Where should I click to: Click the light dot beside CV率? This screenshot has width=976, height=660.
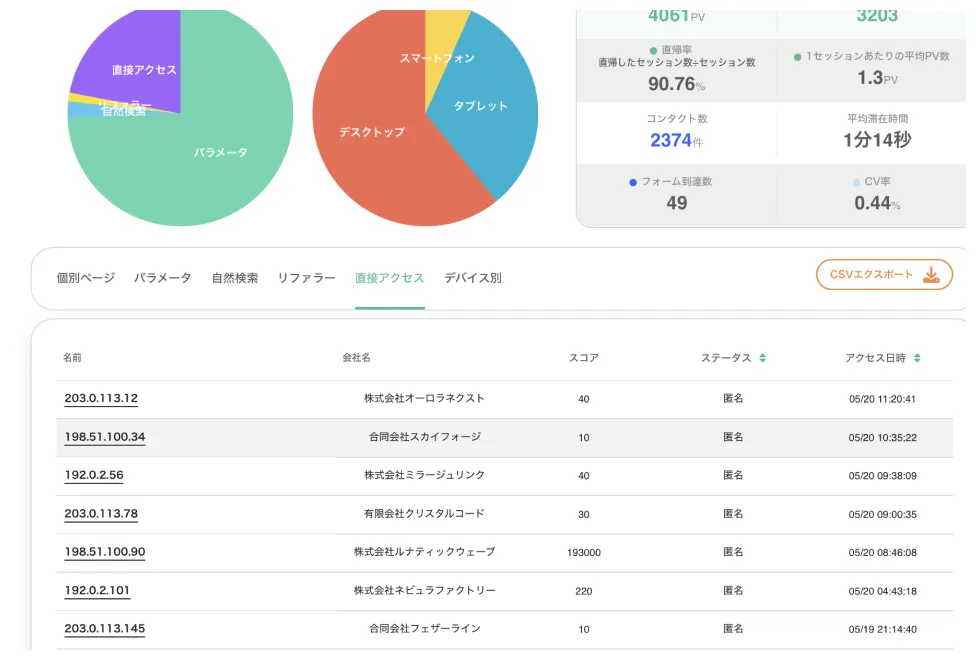(856, 182)
